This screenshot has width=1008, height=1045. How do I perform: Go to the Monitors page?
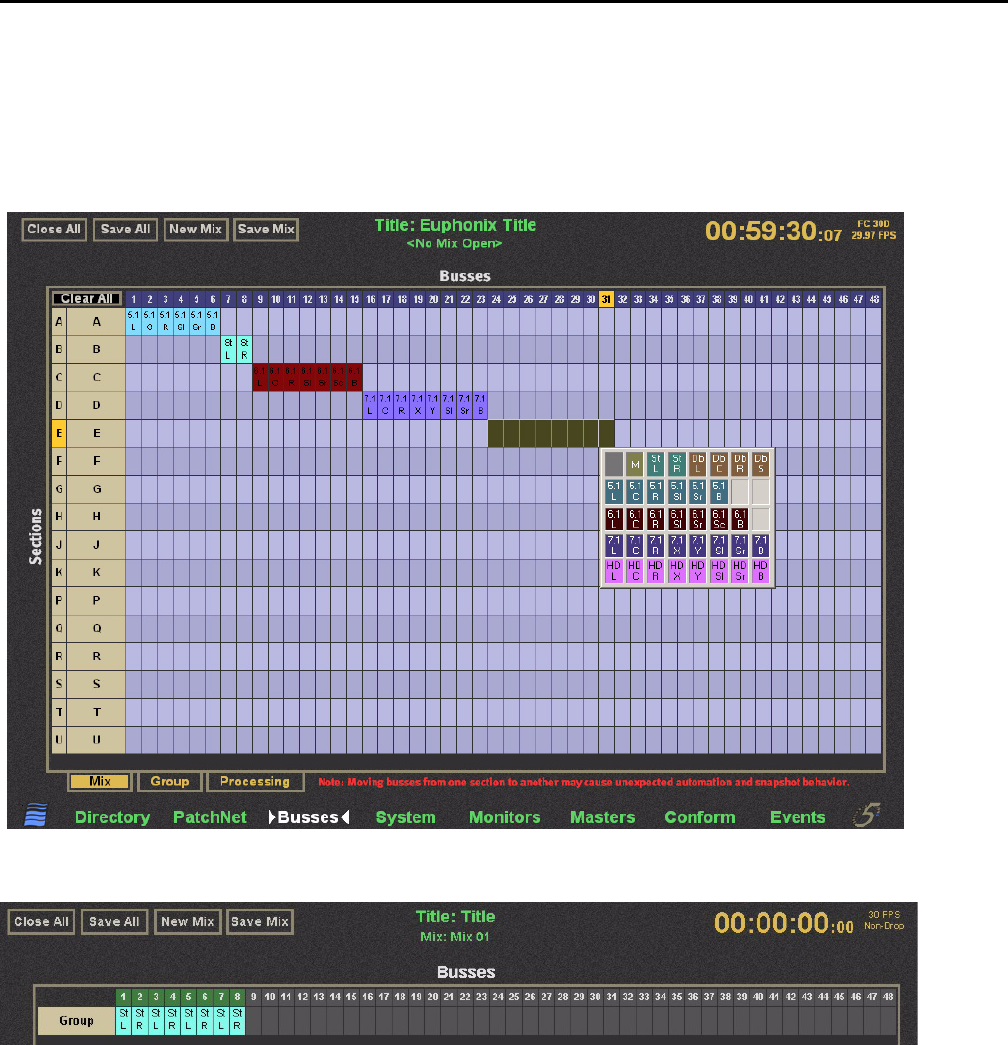pyautogui.click(x=505, y=817)
